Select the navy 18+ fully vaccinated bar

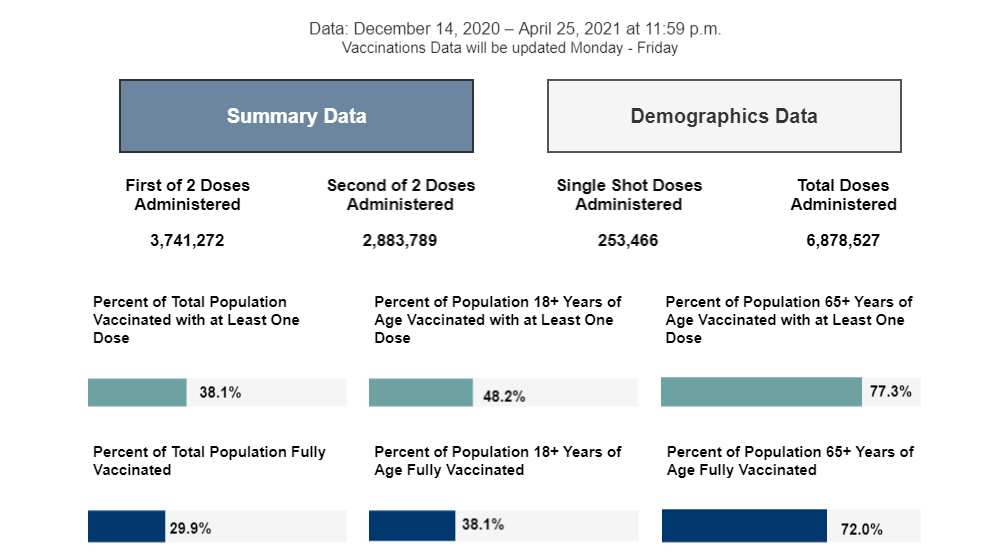411,525
